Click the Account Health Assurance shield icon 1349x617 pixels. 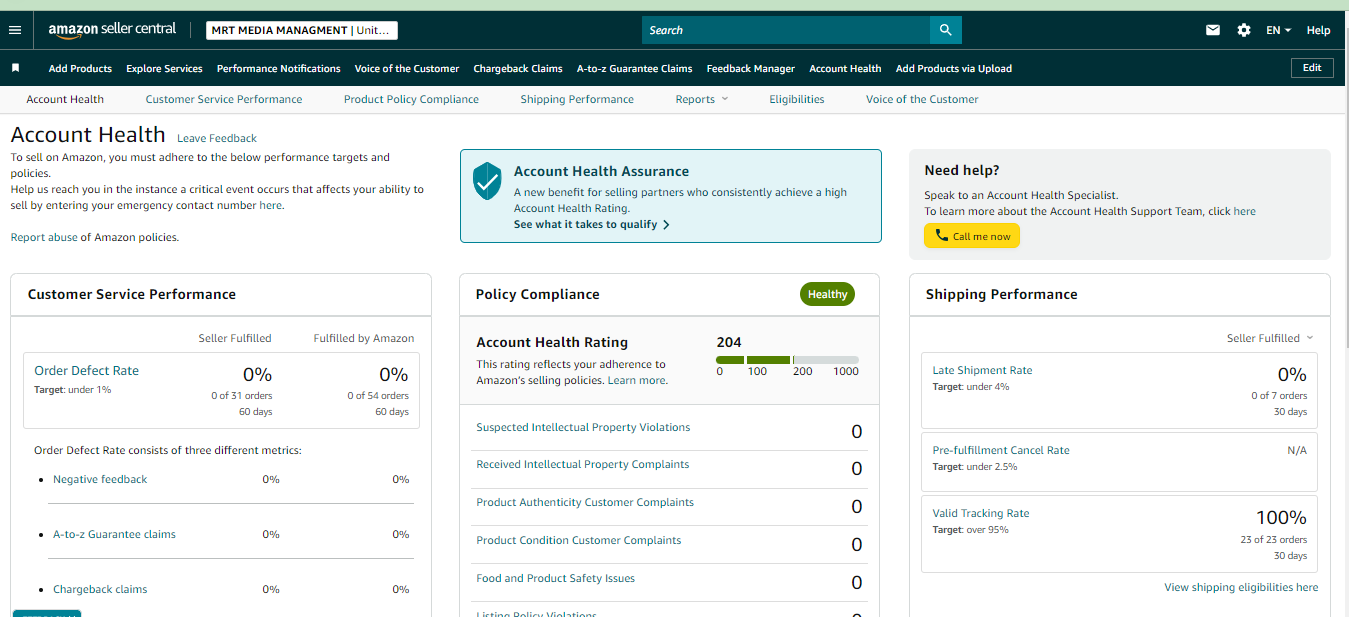(x=487, y=181)
